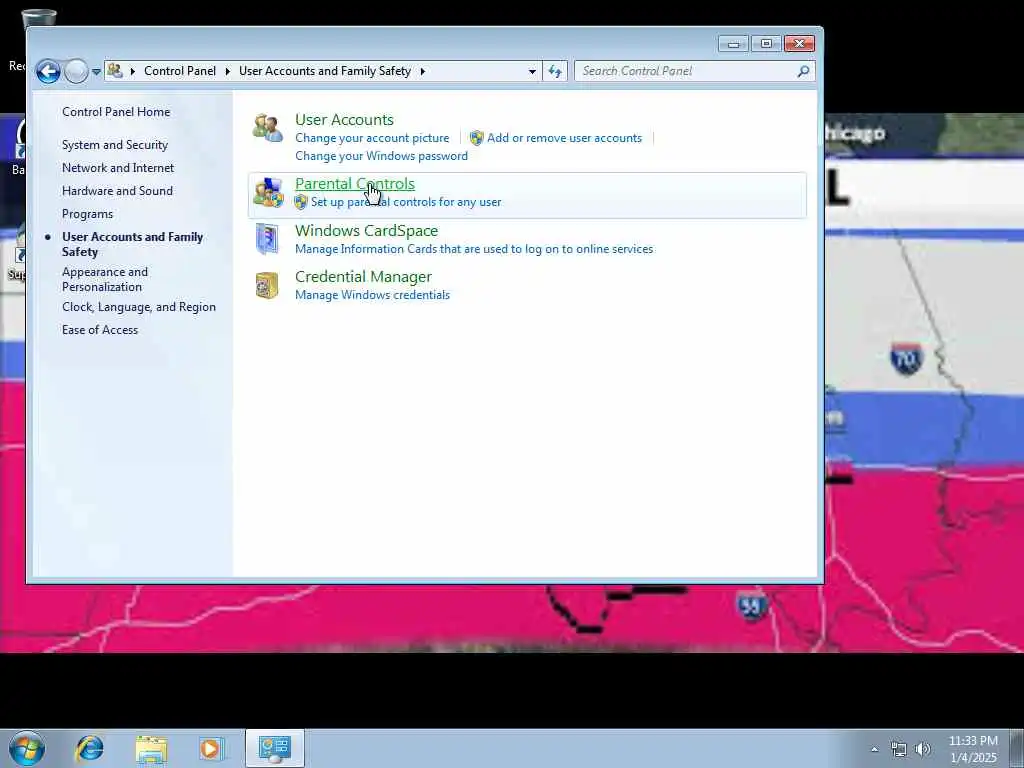Click the address bar user accounts icon
This screenshot has width=1024, height=768.
pos(116,71)
